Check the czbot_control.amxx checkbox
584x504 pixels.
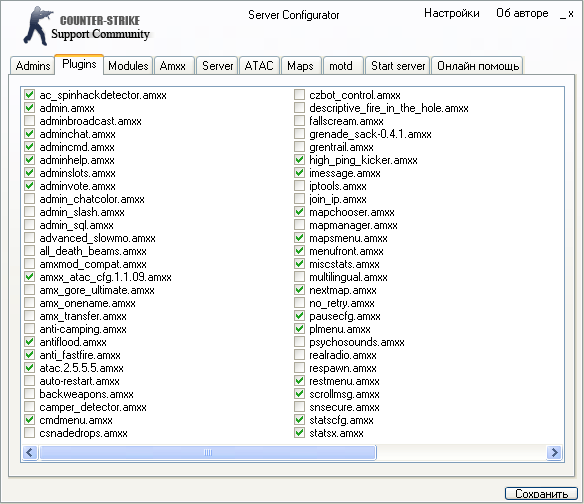(x=299, y=95)
